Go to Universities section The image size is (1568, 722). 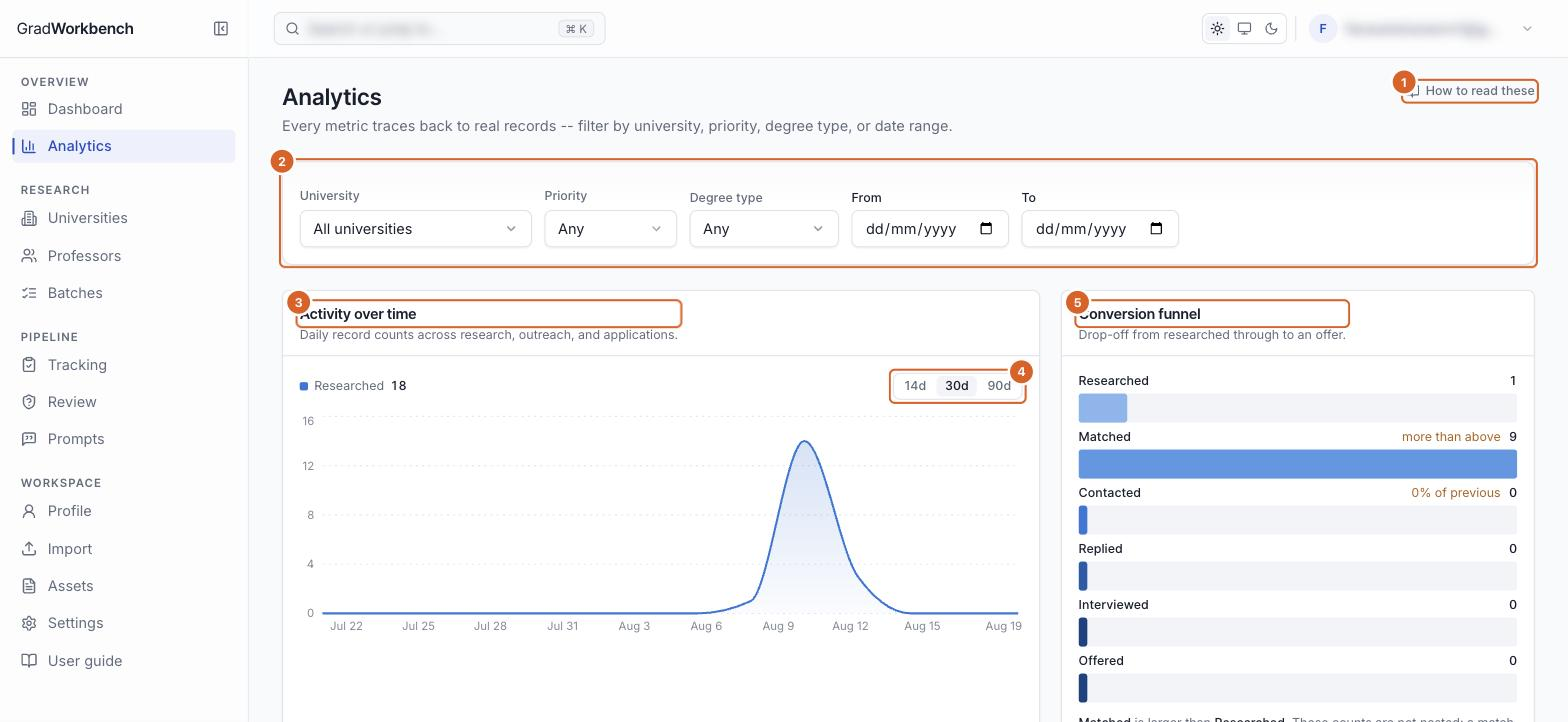tap(124, 218)
